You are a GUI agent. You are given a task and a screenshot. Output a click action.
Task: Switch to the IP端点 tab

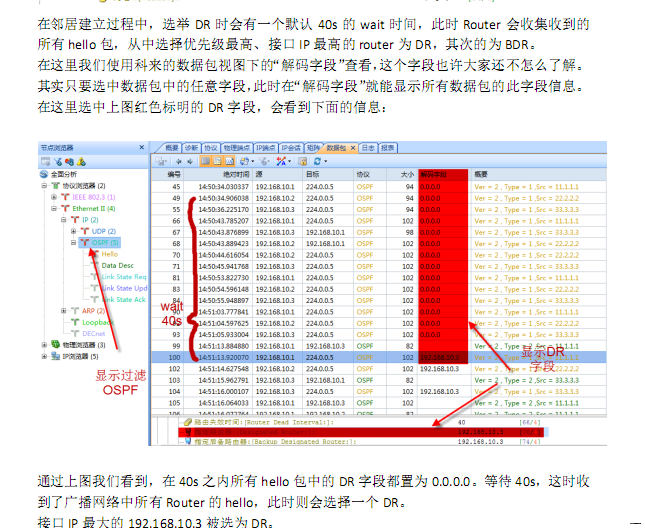pyautogui.click(x=265, y=148)
